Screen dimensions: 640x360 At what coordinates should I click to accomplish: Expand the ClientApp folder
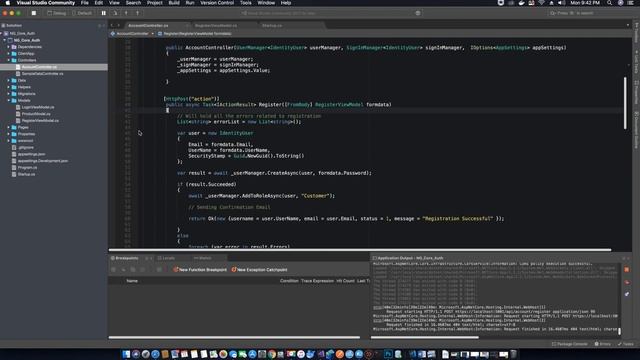pos(9,53)
